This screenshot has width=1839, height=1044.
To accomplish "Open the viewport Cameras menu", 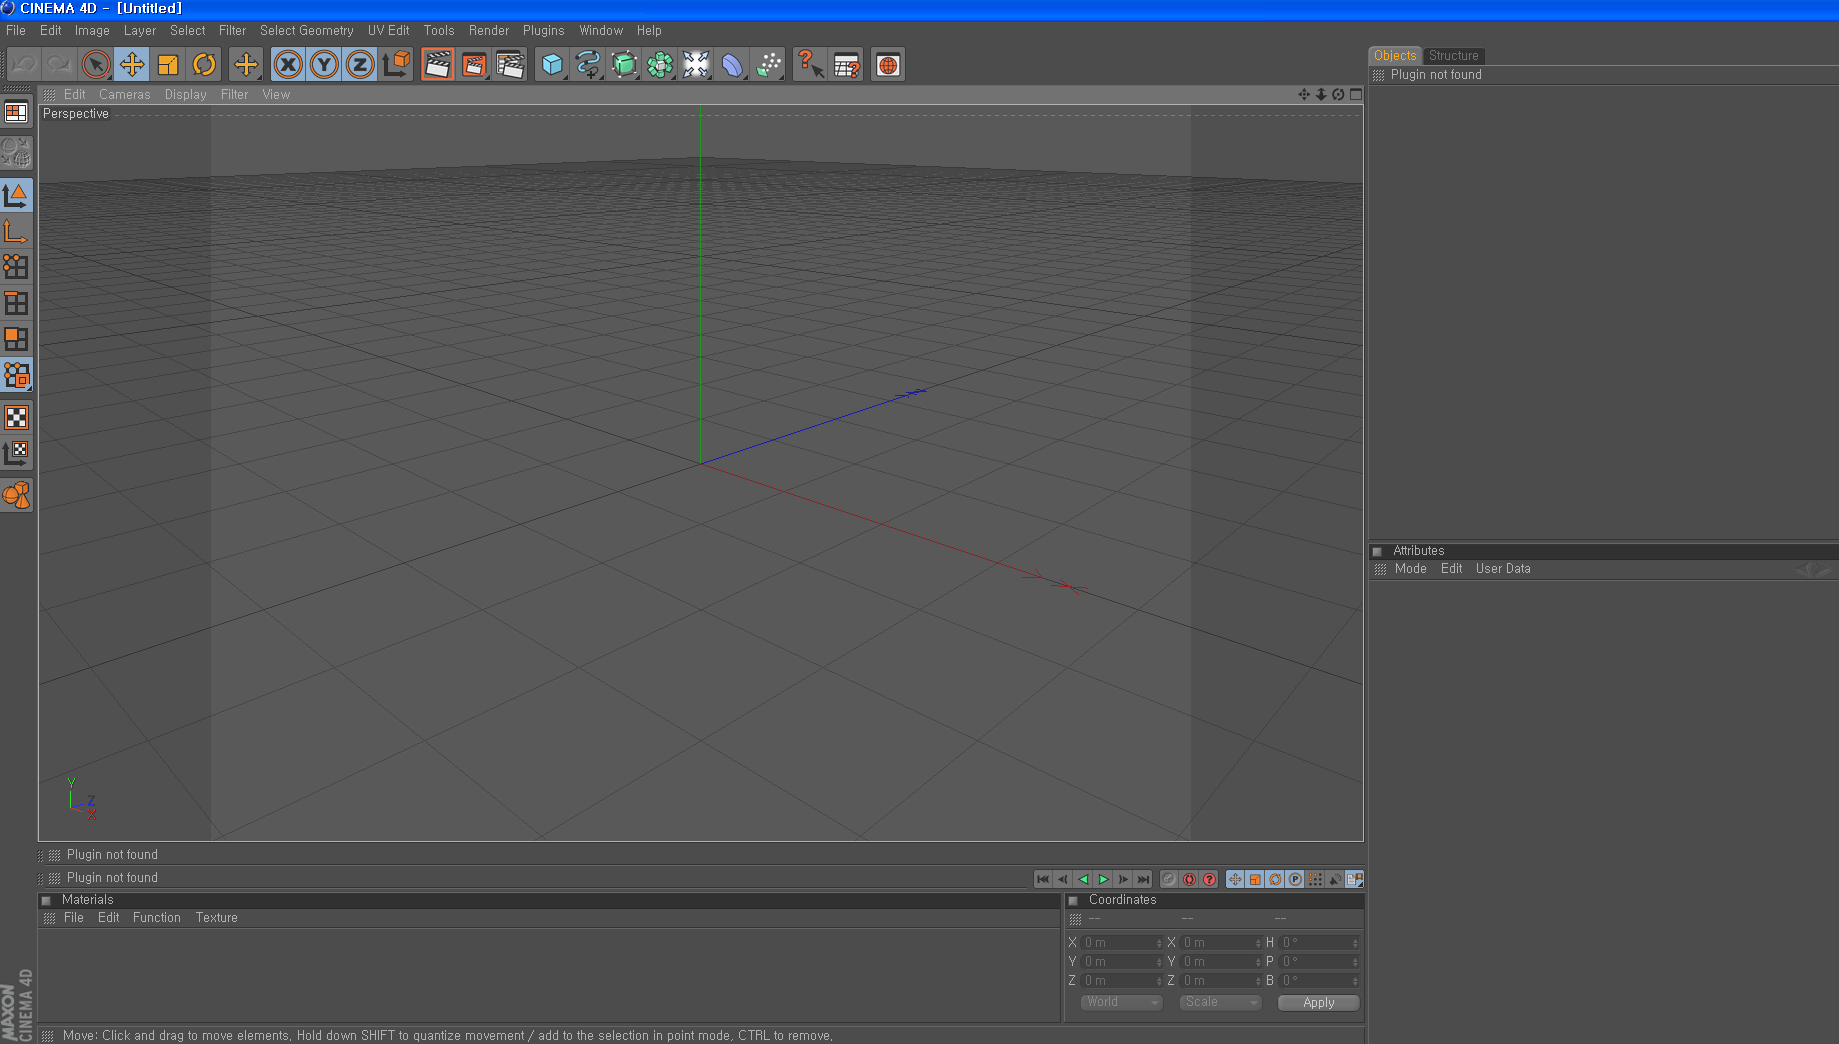I will 125,95.
